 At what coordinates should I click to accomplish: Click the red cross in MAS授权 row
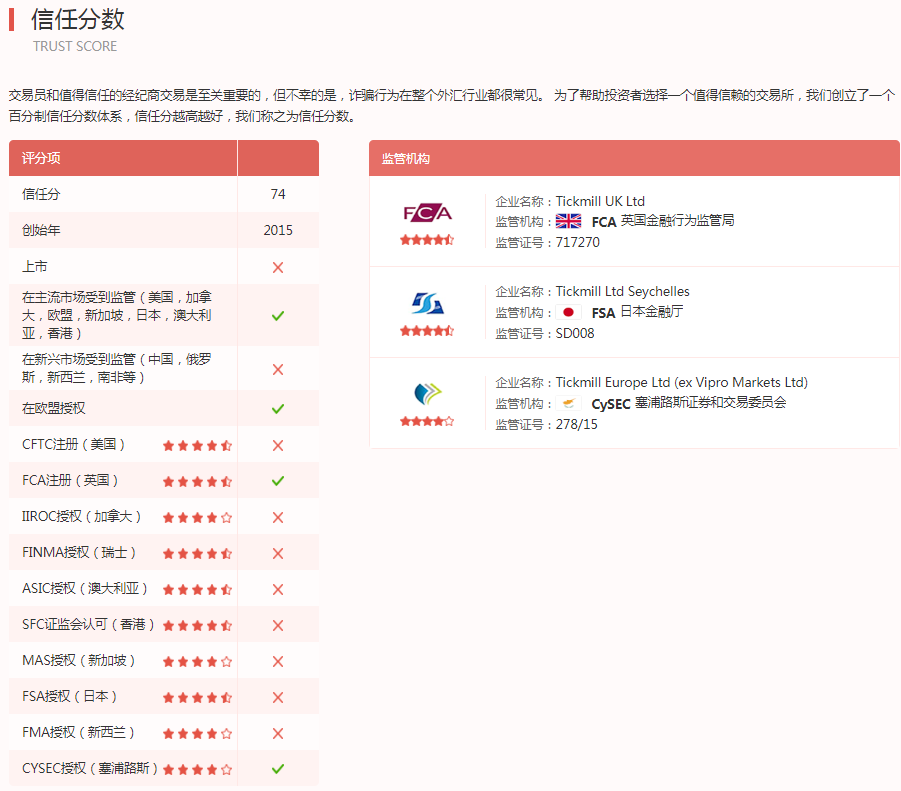[x=278, y=661]
